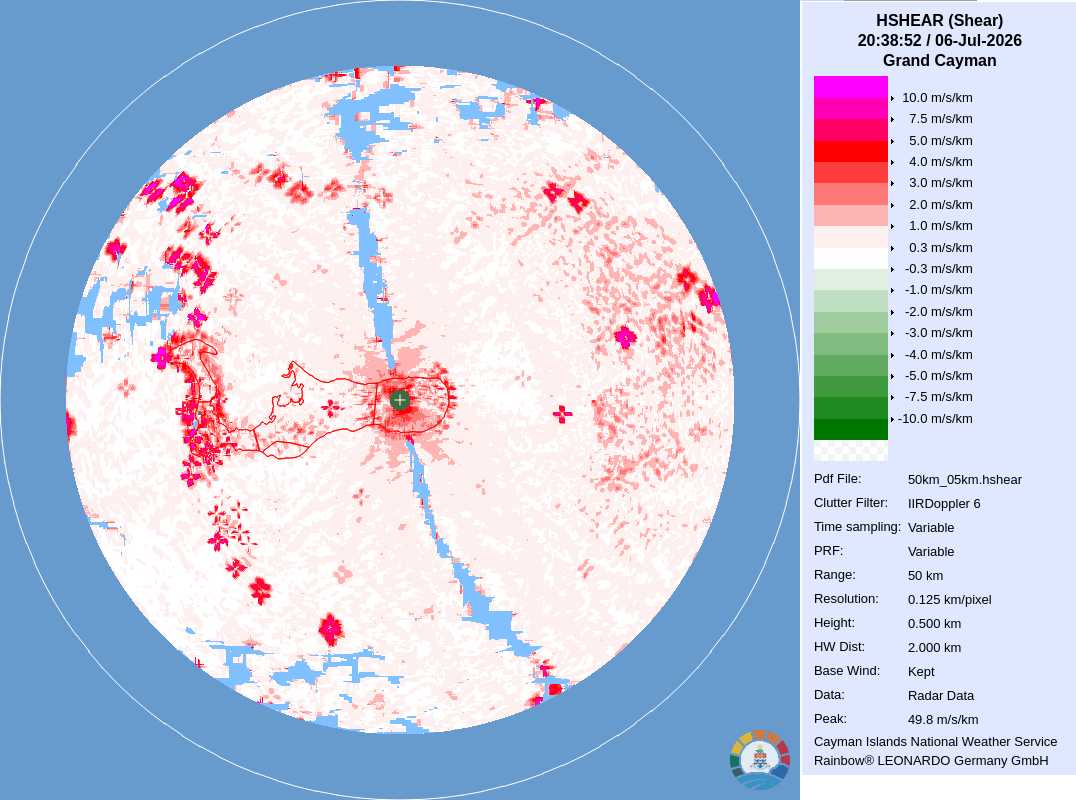
Task: Click the green radar center crosshair marker
Action: 400,399
